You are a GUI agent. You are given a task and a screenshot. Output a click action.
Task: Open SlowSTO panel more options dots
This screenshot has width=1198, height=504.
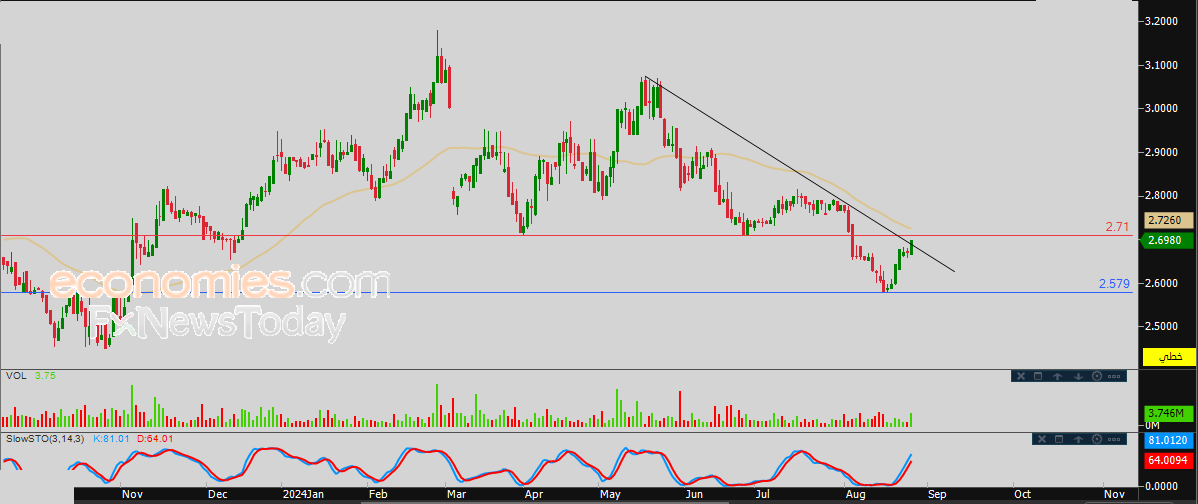(x=1114, y=439)
